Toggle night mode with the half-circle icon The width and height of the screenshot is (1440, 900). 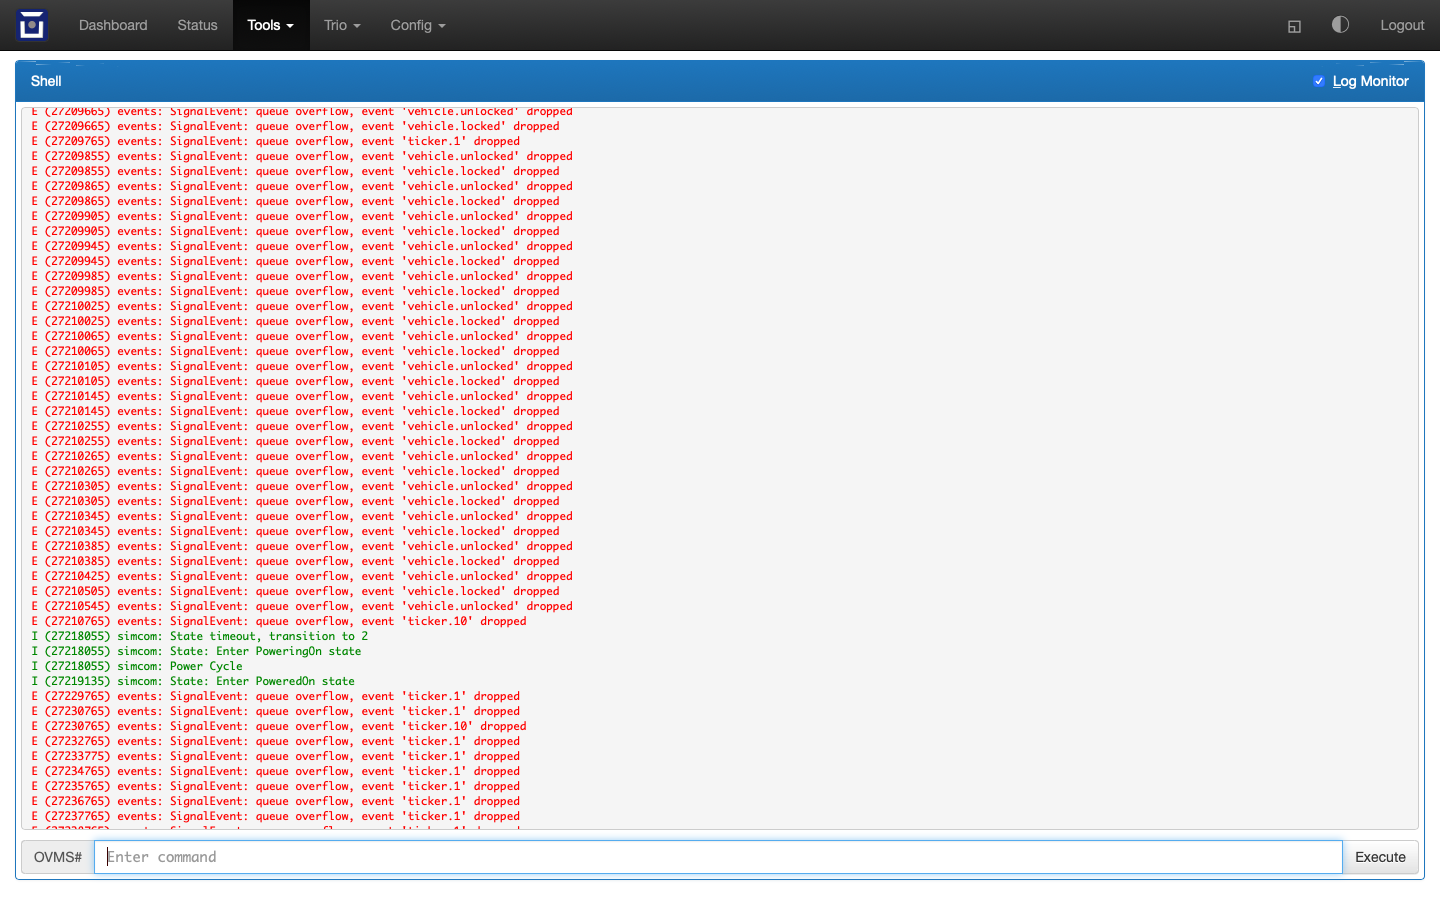pyautogui.click(x=1340, y=25)
